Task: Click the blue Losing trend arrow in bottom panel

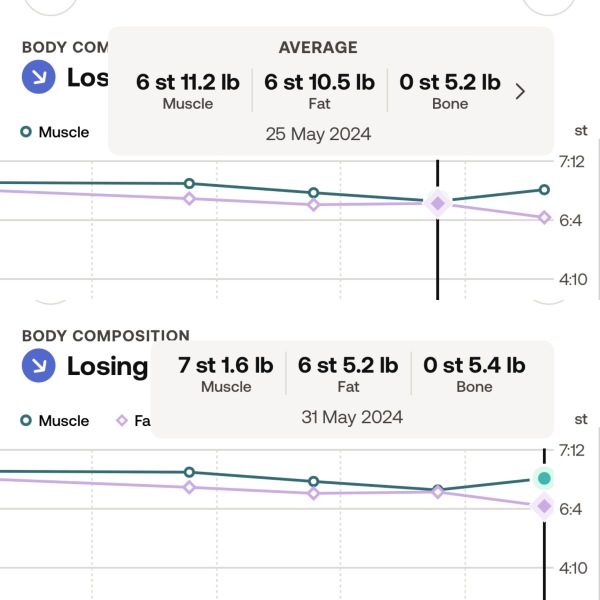Action: (38, 366)
